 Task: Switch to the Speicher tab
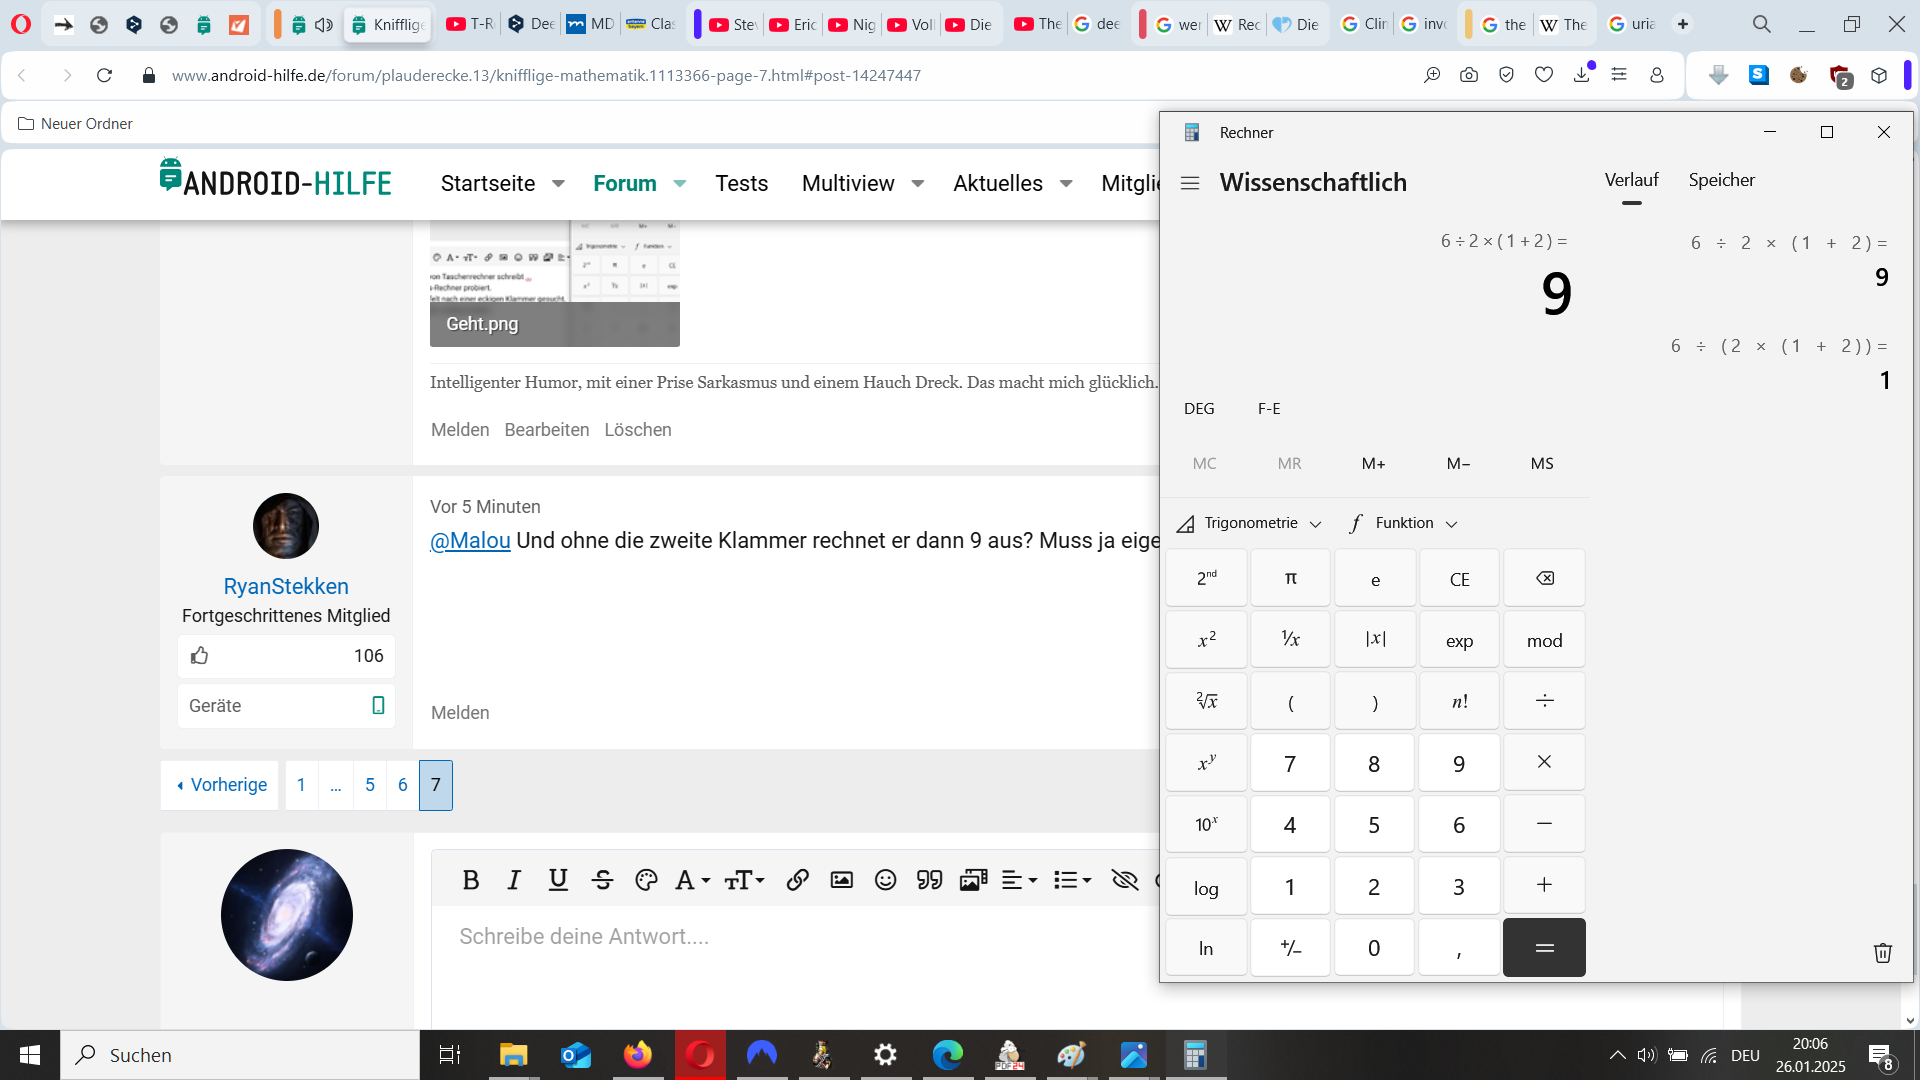[1721, 180]
